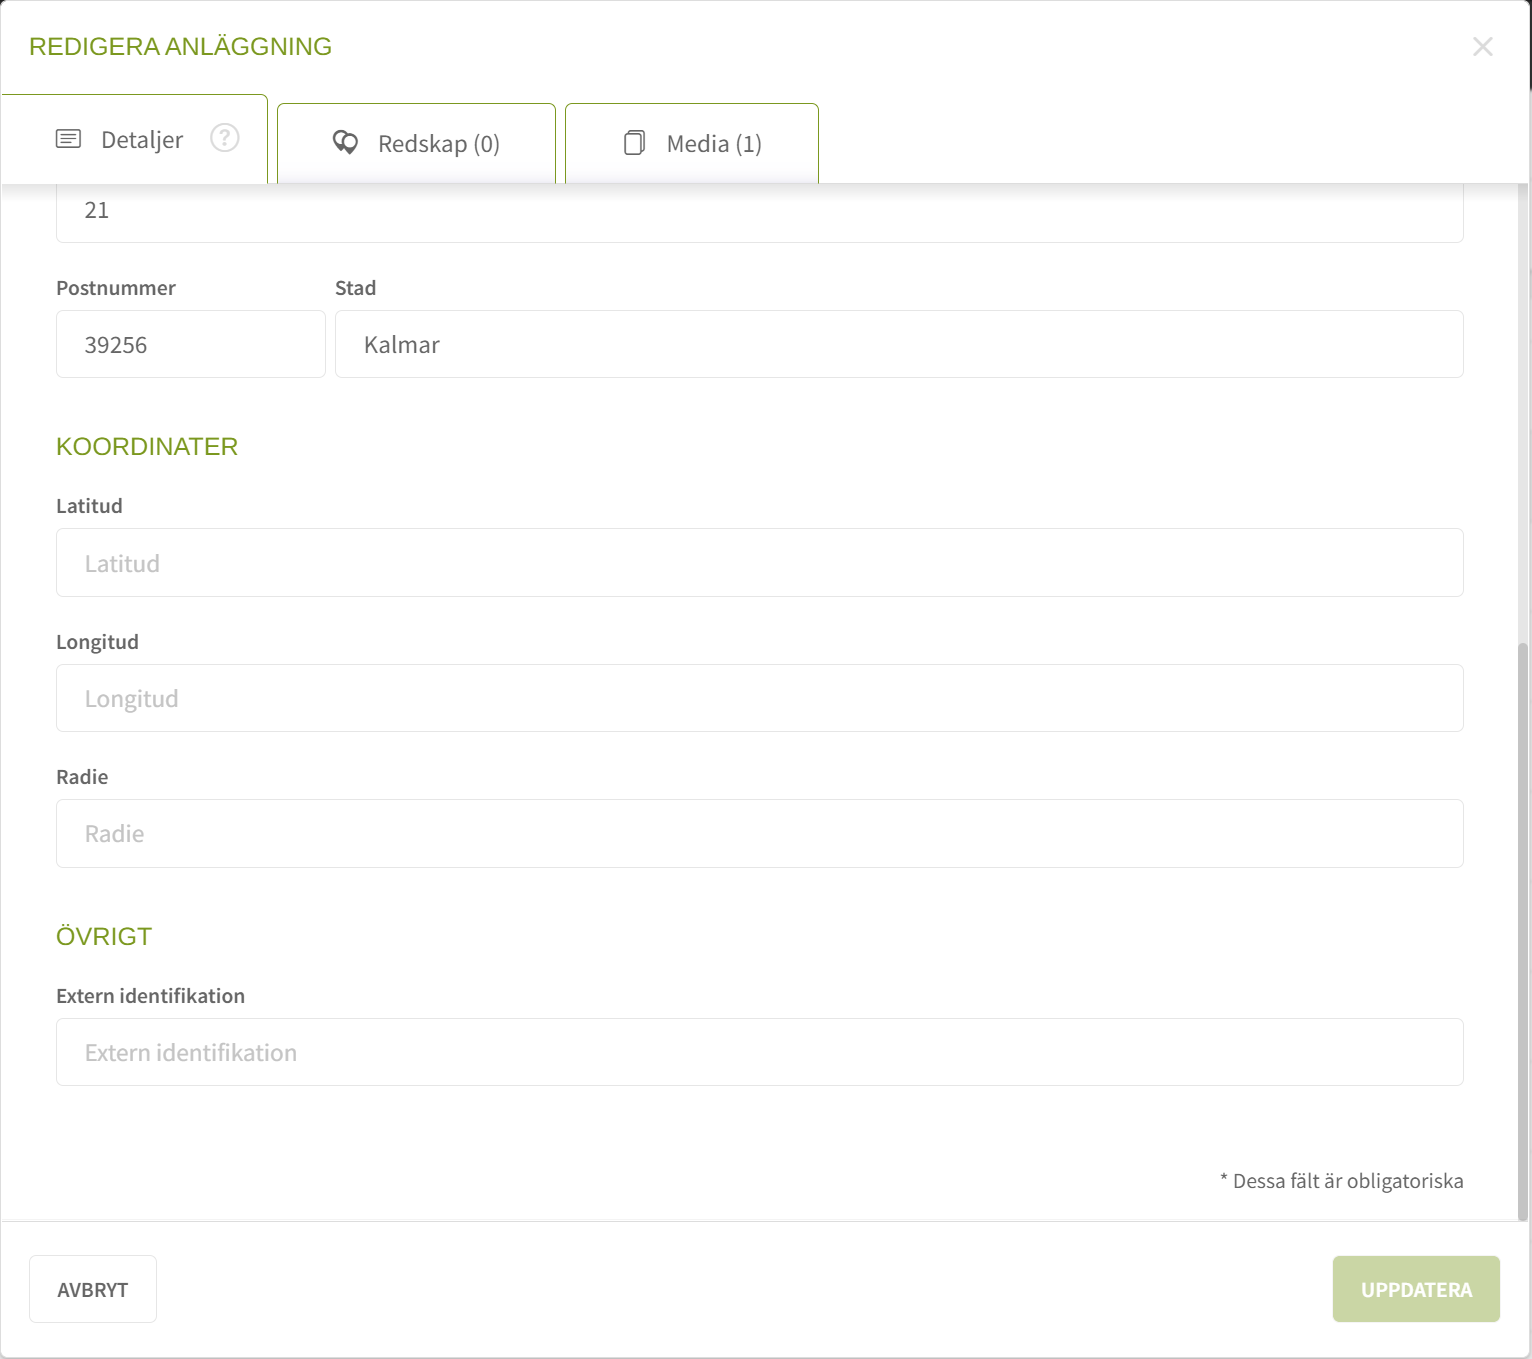Click the tools icon beside Redskap
This screenshot has height=1359, width=1532.
(x=345, y=143)
